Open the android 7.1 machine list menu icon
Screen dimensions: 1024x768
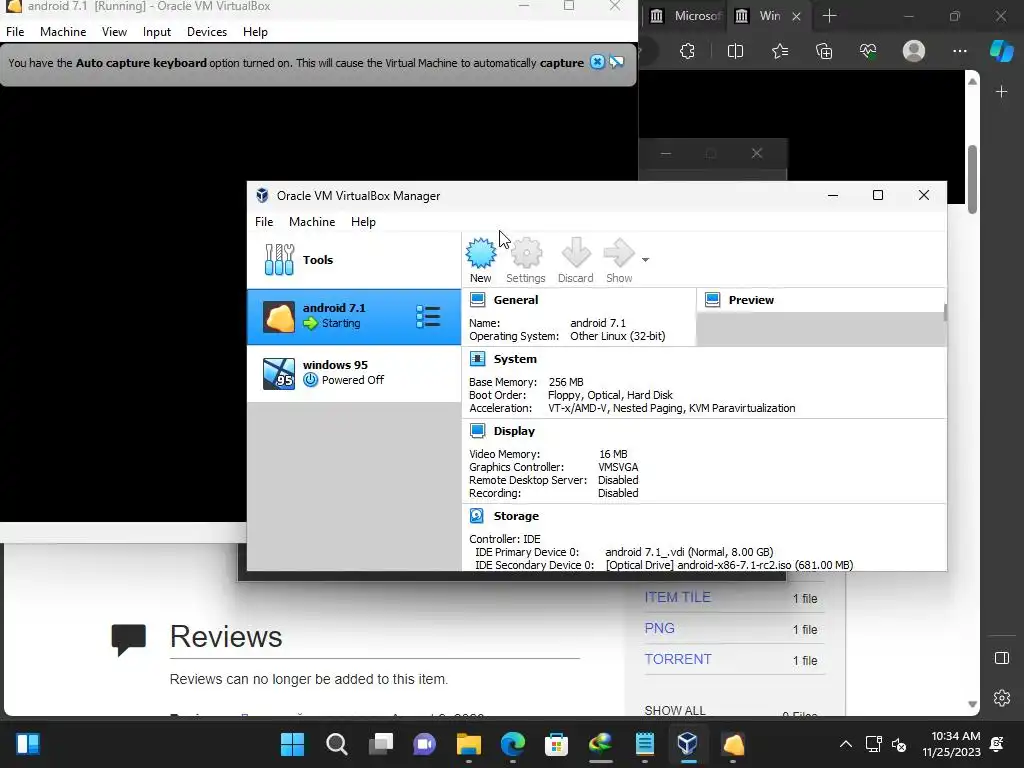428,317
